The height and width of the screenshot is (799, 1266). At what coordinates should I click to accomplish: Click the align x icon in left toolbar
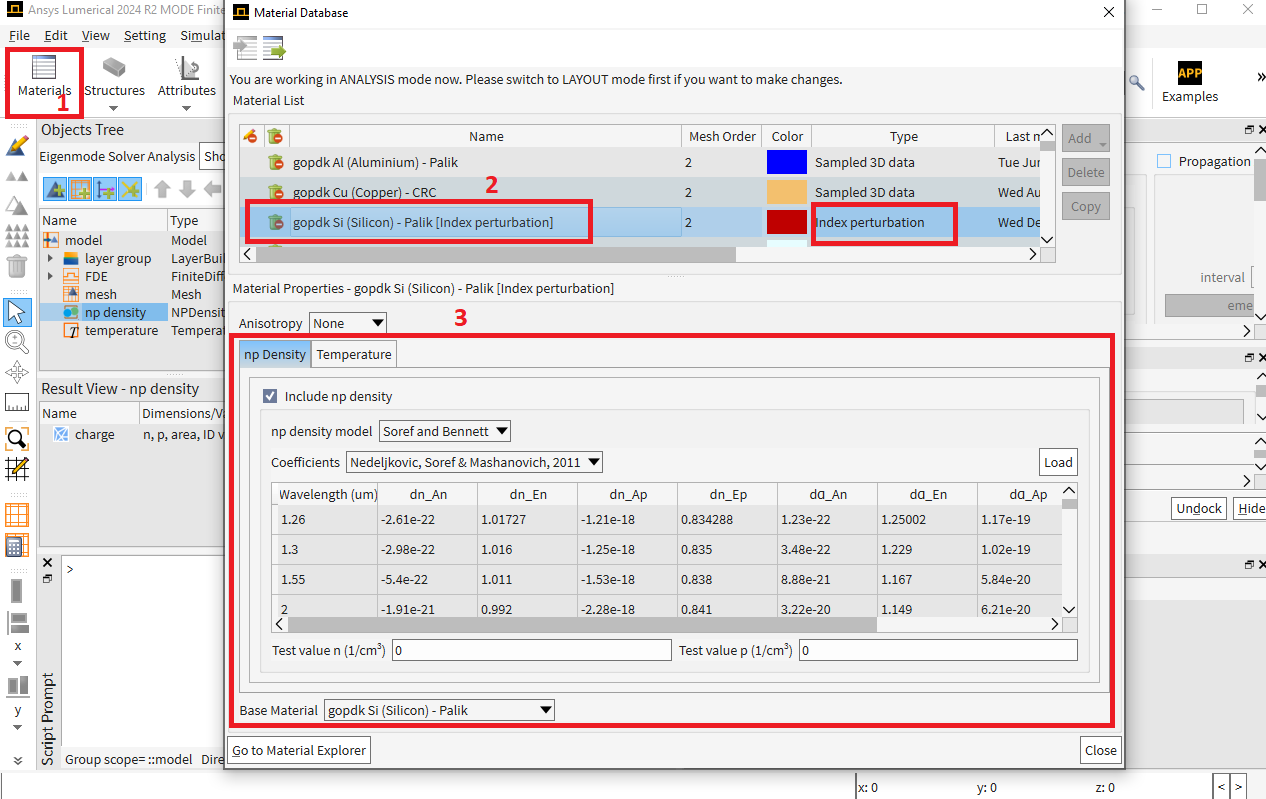tap(17, 623)
